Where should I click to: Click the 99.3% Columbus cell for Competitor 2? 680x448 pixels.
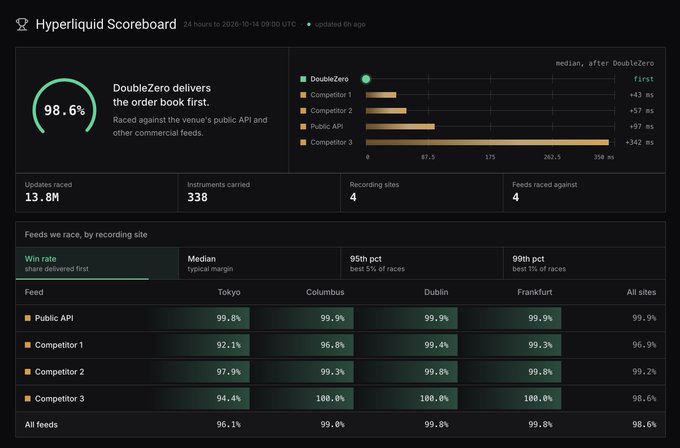click(x=303, y=372)
